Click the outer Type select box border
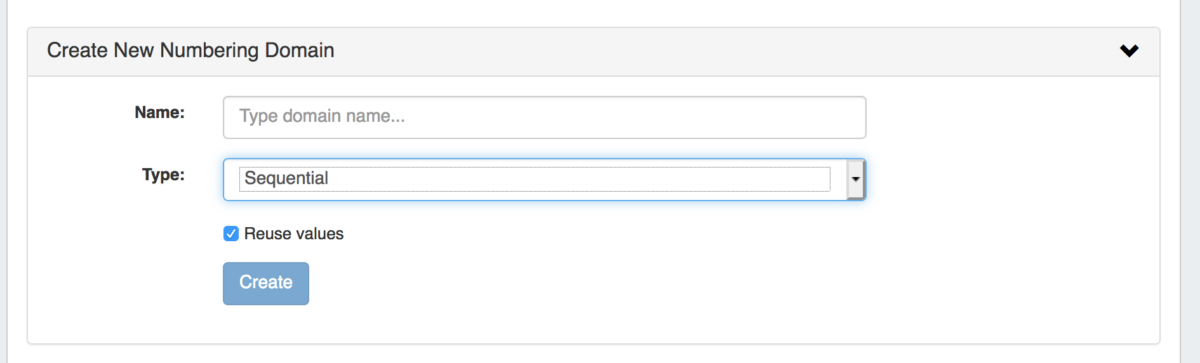Image resolution: width=1200 pixels, height=363 pixels. pyautogui.click(x=544, y=179)
